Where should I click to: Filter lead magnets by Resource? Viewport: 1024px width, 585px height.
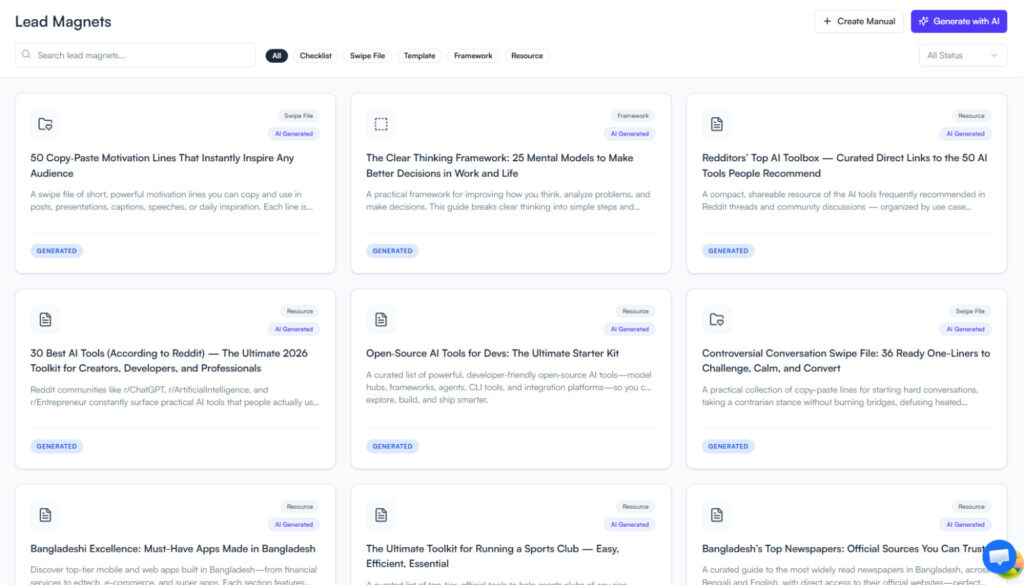pos(527,56)
